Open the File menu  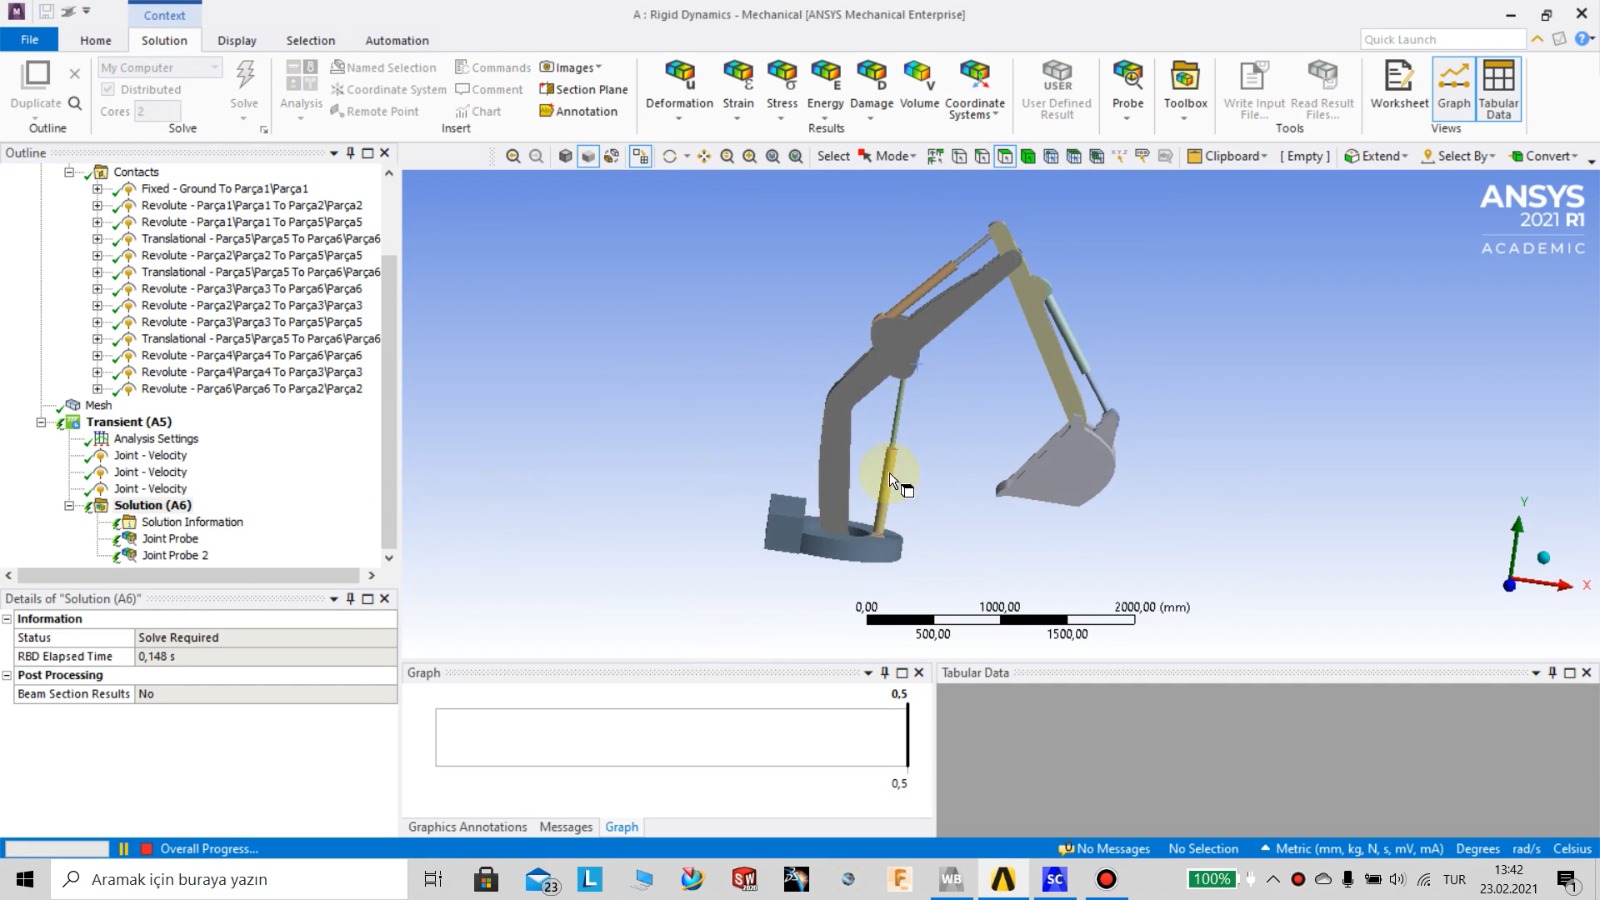pos(29,40)
